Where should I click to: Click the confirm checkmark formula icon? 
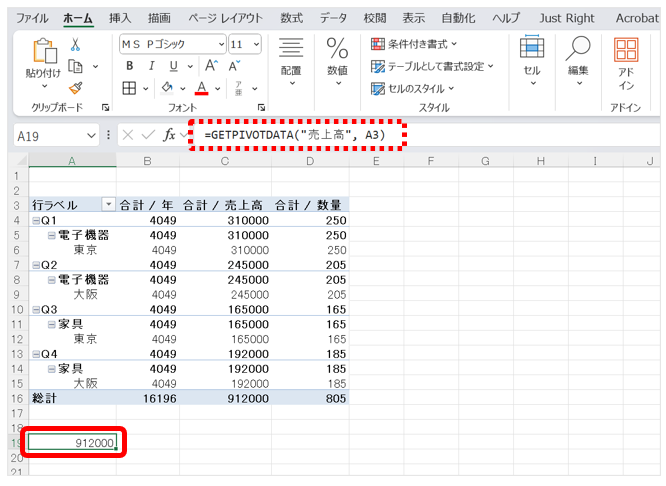(148, 135)
